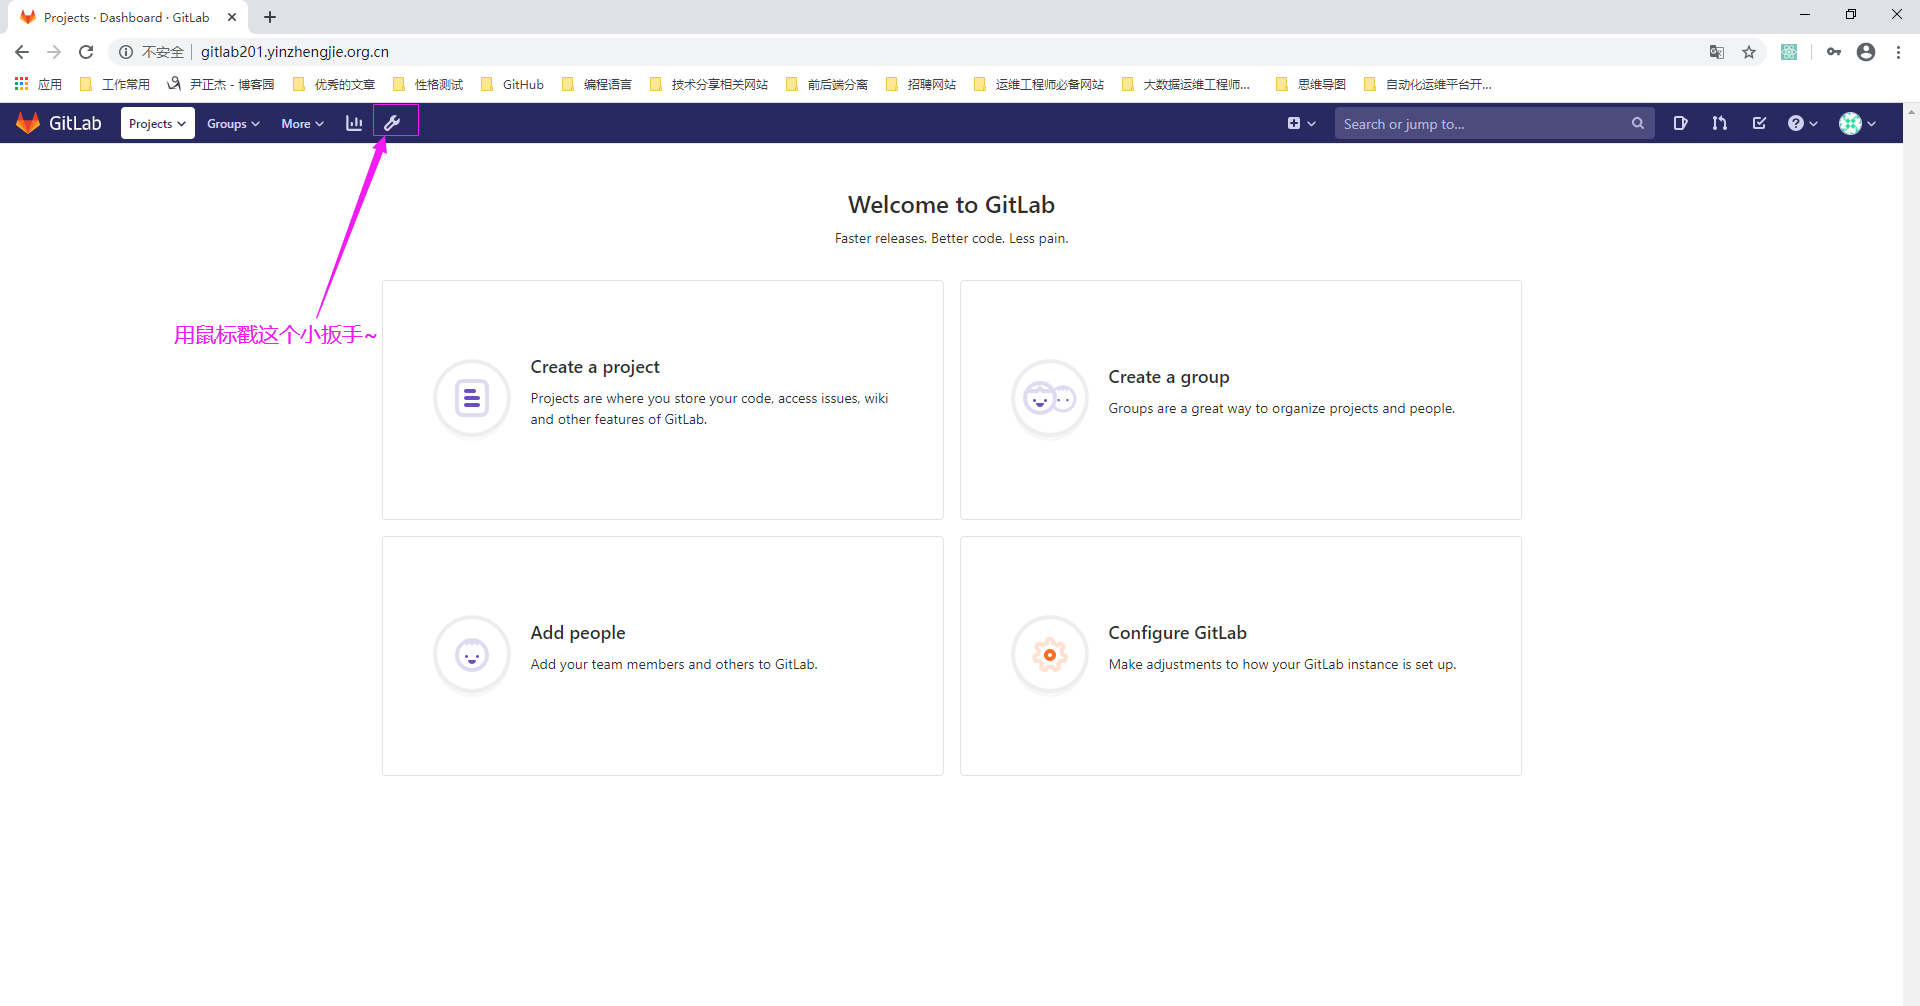1920x1006 pixels.
Task: Click the address bar URL
Action: click(x=295, y=52)
